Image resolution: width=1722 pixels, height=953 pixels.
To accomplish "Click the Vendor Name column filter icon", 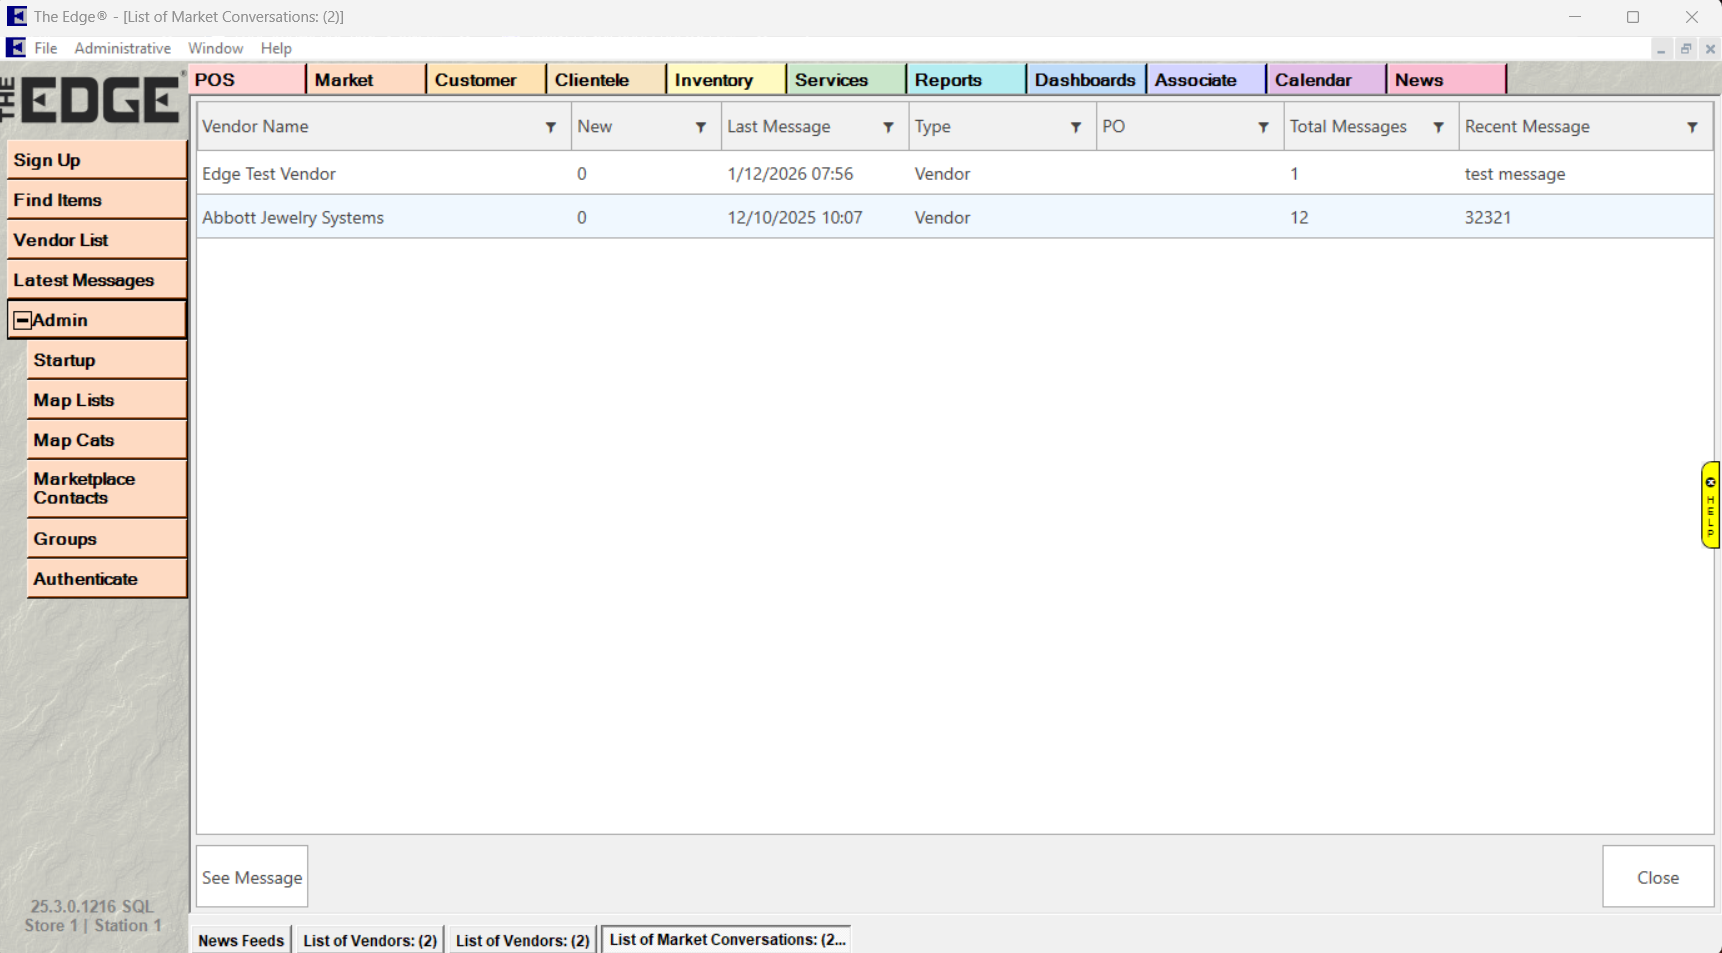I will pyautogui.click(x=551, y=128).
